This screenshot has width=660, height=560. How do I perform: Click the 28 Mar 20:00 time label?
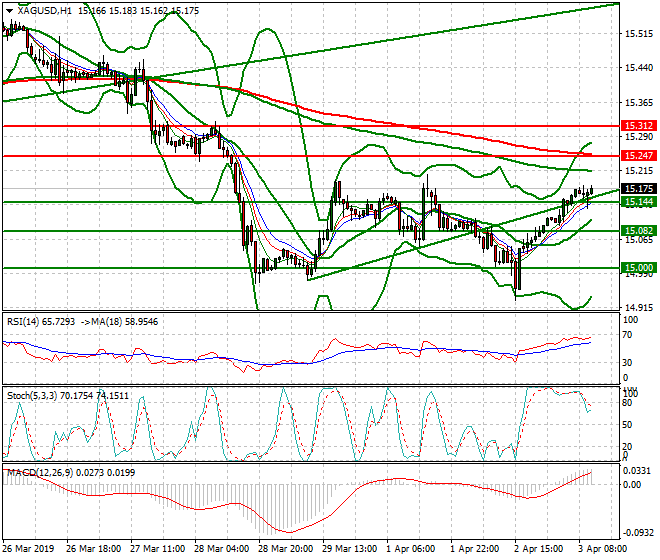click(x=285, y=549)
